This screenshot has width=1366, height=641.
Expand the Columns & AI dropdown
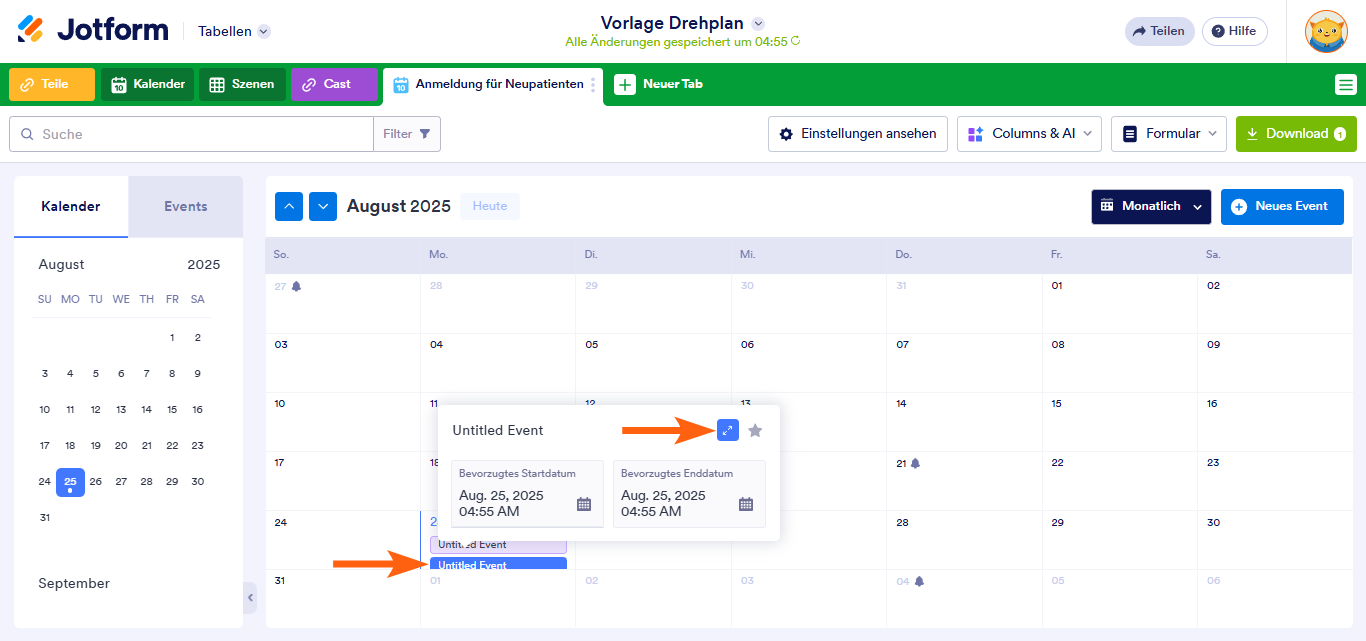click(1029, 134)
